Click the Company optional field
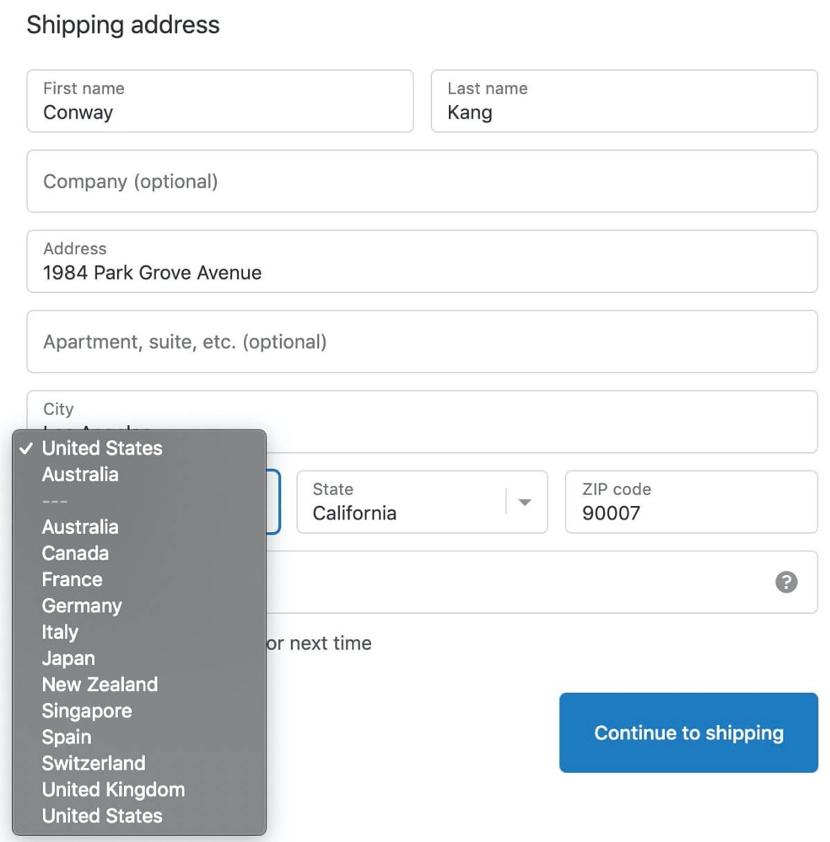Image resolution: width=830 pixels, height=842 pixels. (x=421, y=180)
